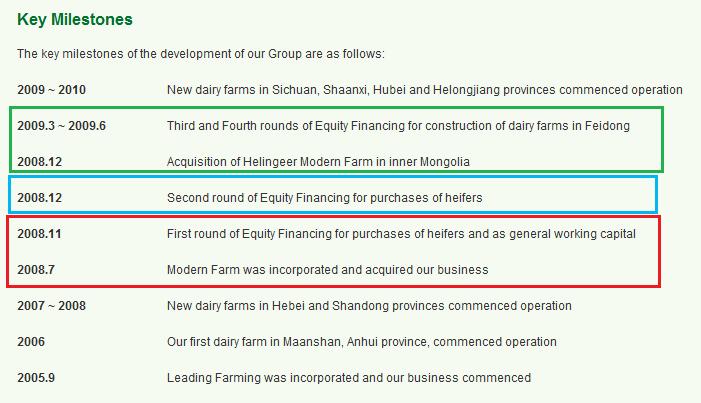Click the intro sentence about Group development milestones
701x403 pixels.
pyautogui.click(x=201, y=54)
